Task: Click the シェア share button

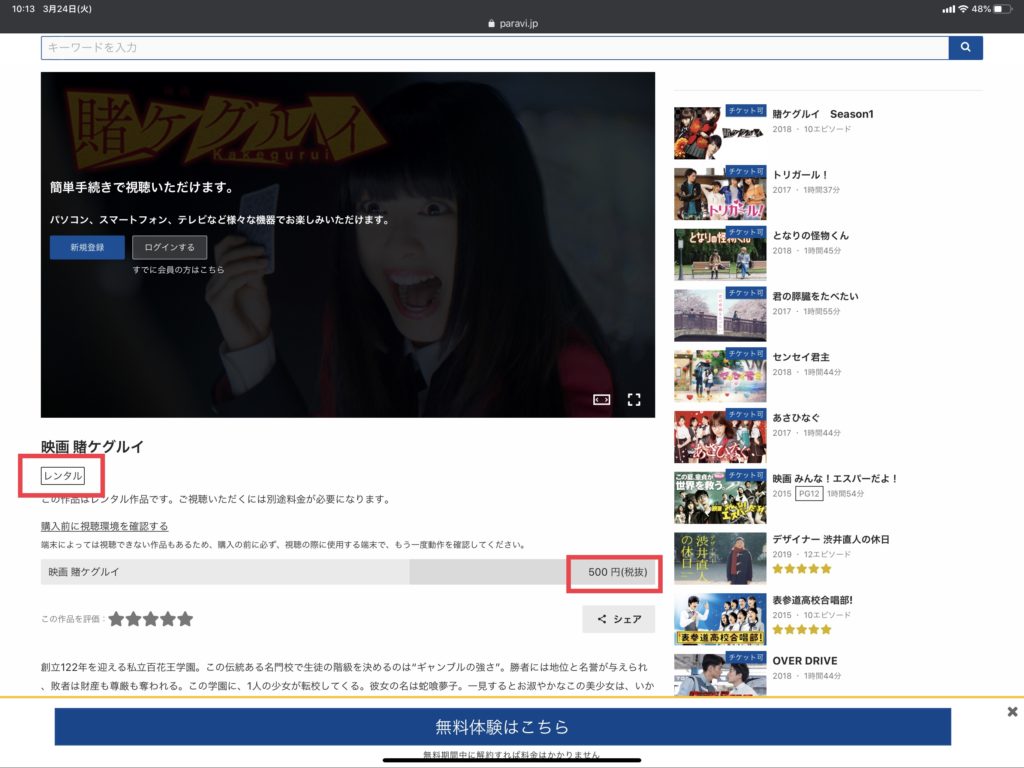Action: pos(618,619)
